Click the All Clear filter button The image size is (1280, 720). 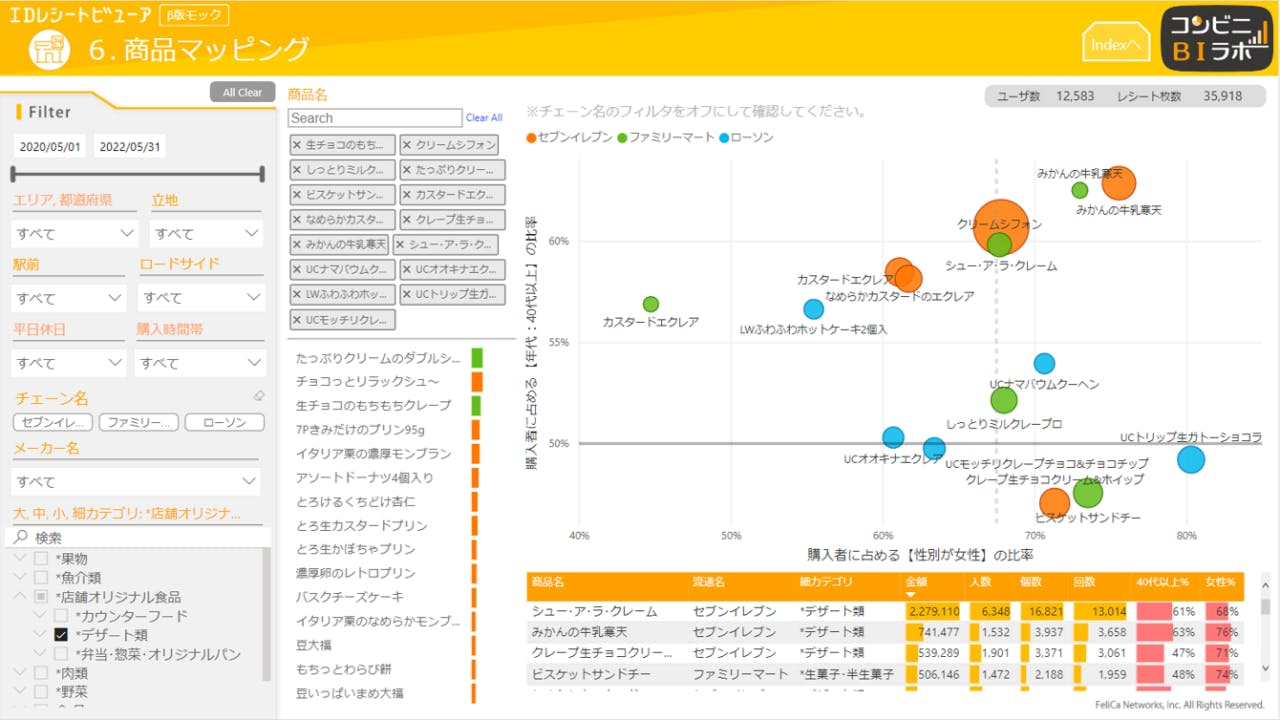point(242,92)
